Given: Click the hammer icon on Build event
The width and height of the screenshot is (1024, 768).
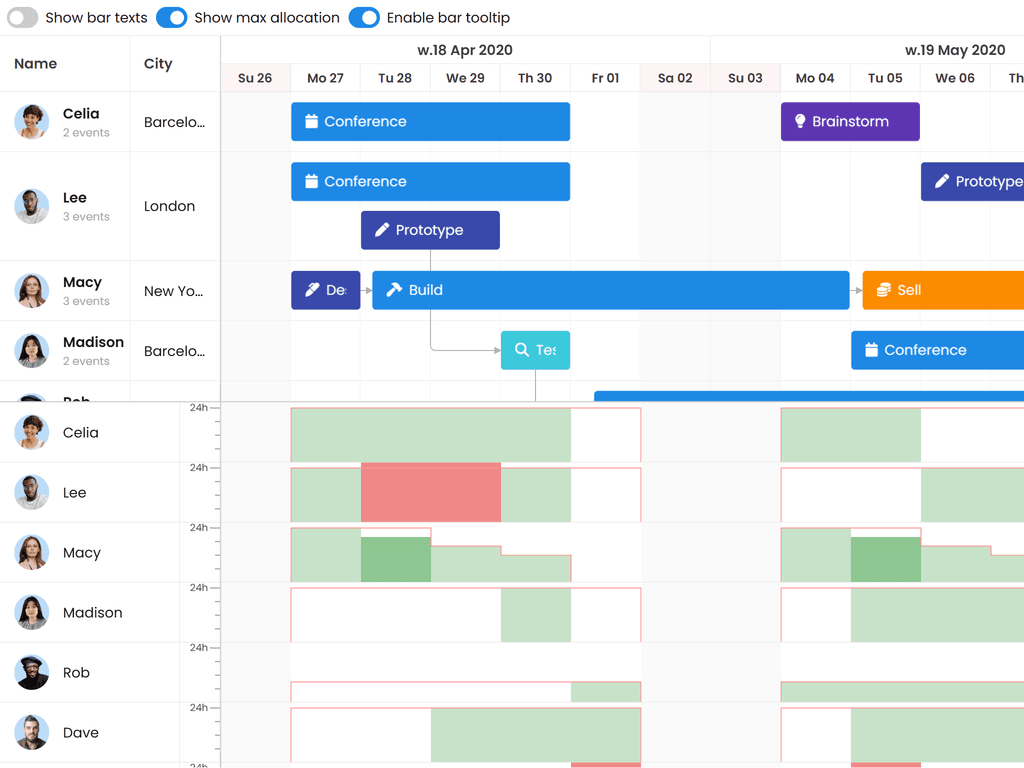Looking at the screenshot, I should tap(394, 290).
